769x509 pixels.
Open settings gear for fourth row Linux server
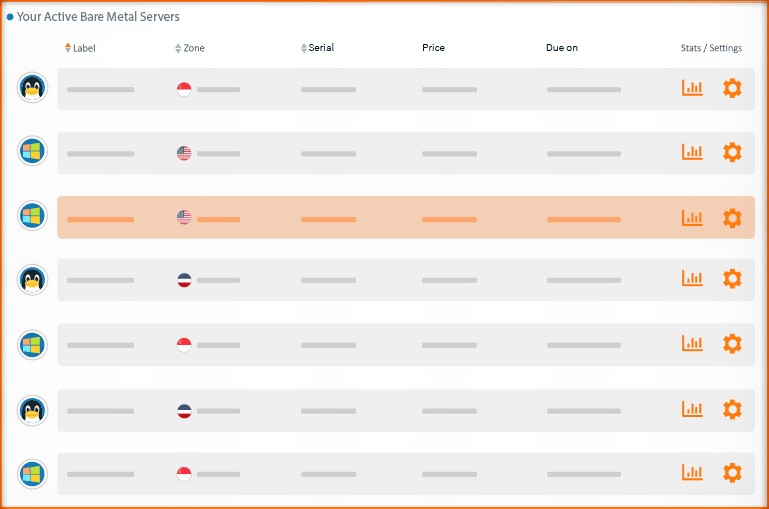click(732, 279)
